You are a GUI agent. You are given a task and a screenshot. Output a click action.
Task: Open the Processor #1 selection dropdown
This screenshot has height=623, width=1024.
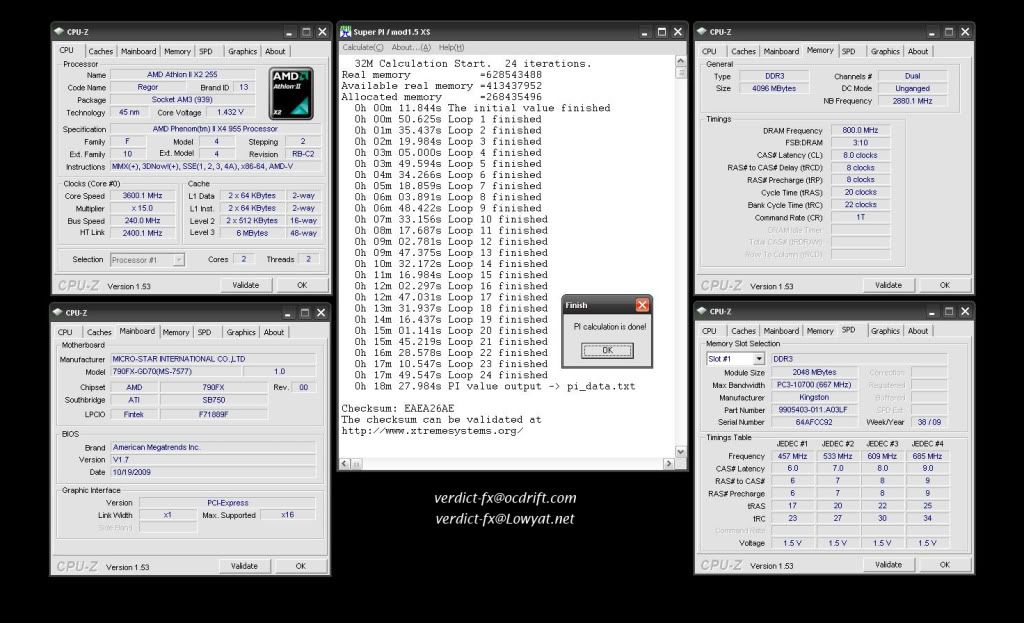click(x=178, y=260)
